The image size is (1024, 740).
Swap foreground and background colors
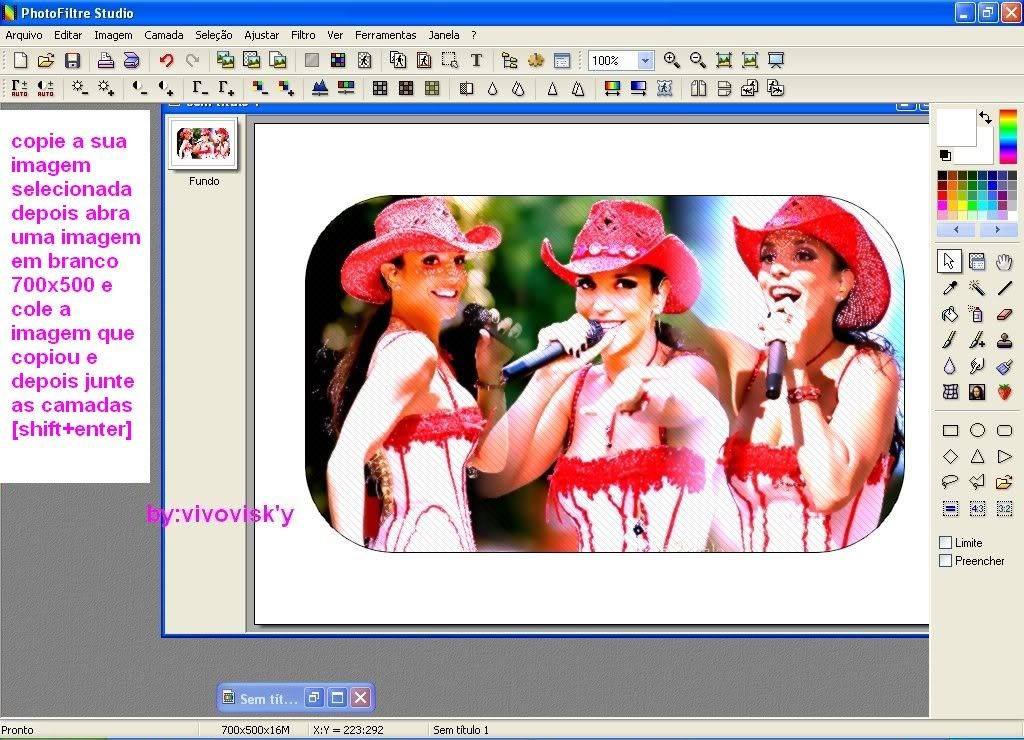[x=985, y=118]
